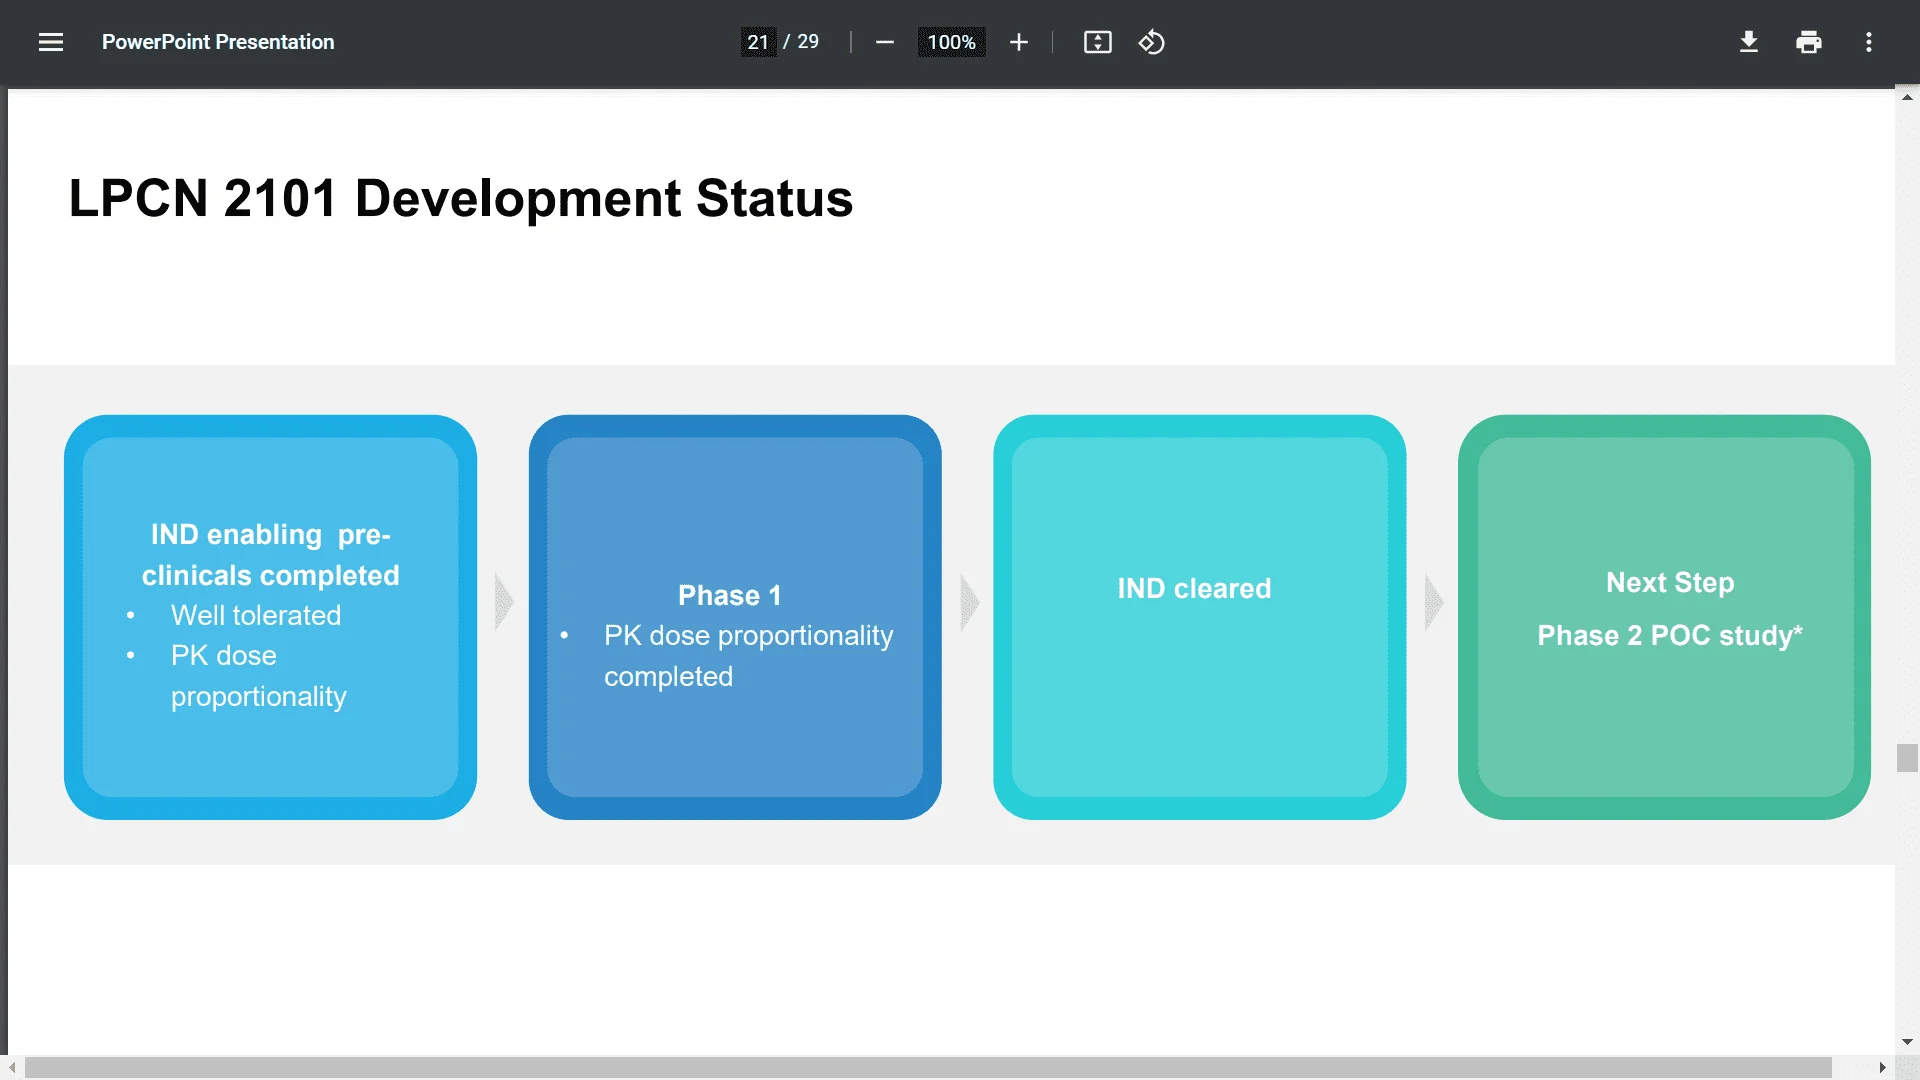Viewport: 1920px width, 1080px height.
Task: Click the IND enabling pre-clinicals completed text
Action: 270,555
